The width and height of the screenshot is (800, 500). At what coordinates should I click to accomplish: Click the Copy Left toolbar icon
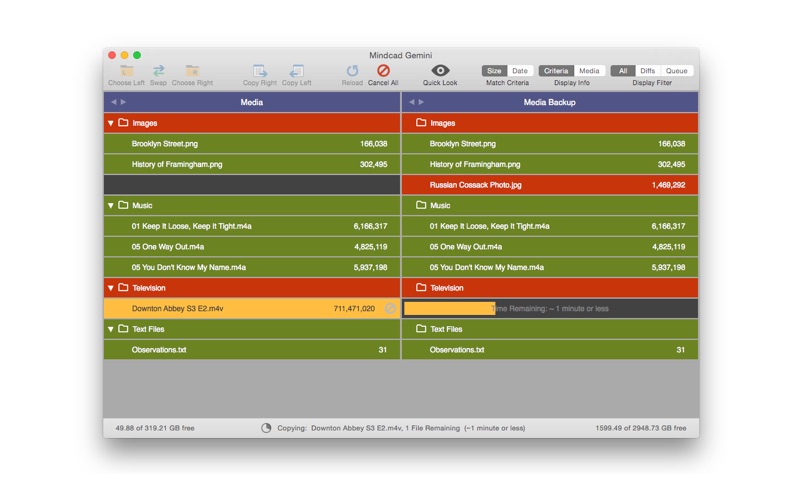[296, 71]
